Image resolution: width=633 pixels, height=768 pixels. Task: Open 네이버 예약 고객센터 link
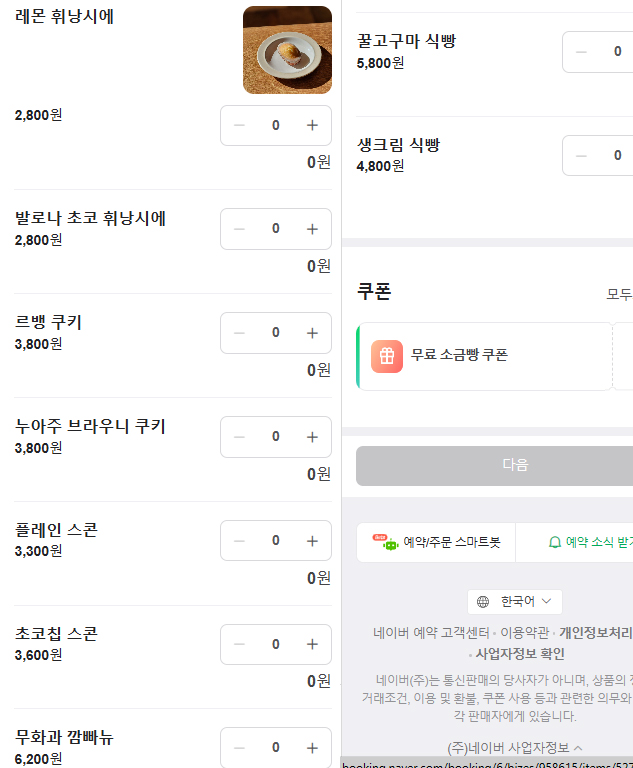pyautogui.click(x=431, y=633)
